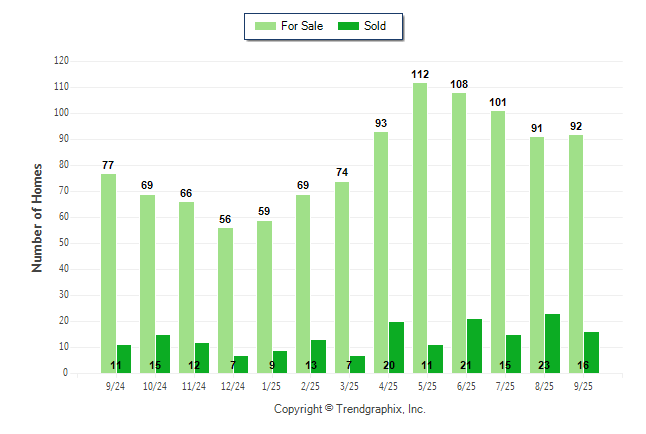Viewport: 646px width, 434px height.
Task: Select the 6/25 For Sale bar (108)
Action: pos(459,233)
